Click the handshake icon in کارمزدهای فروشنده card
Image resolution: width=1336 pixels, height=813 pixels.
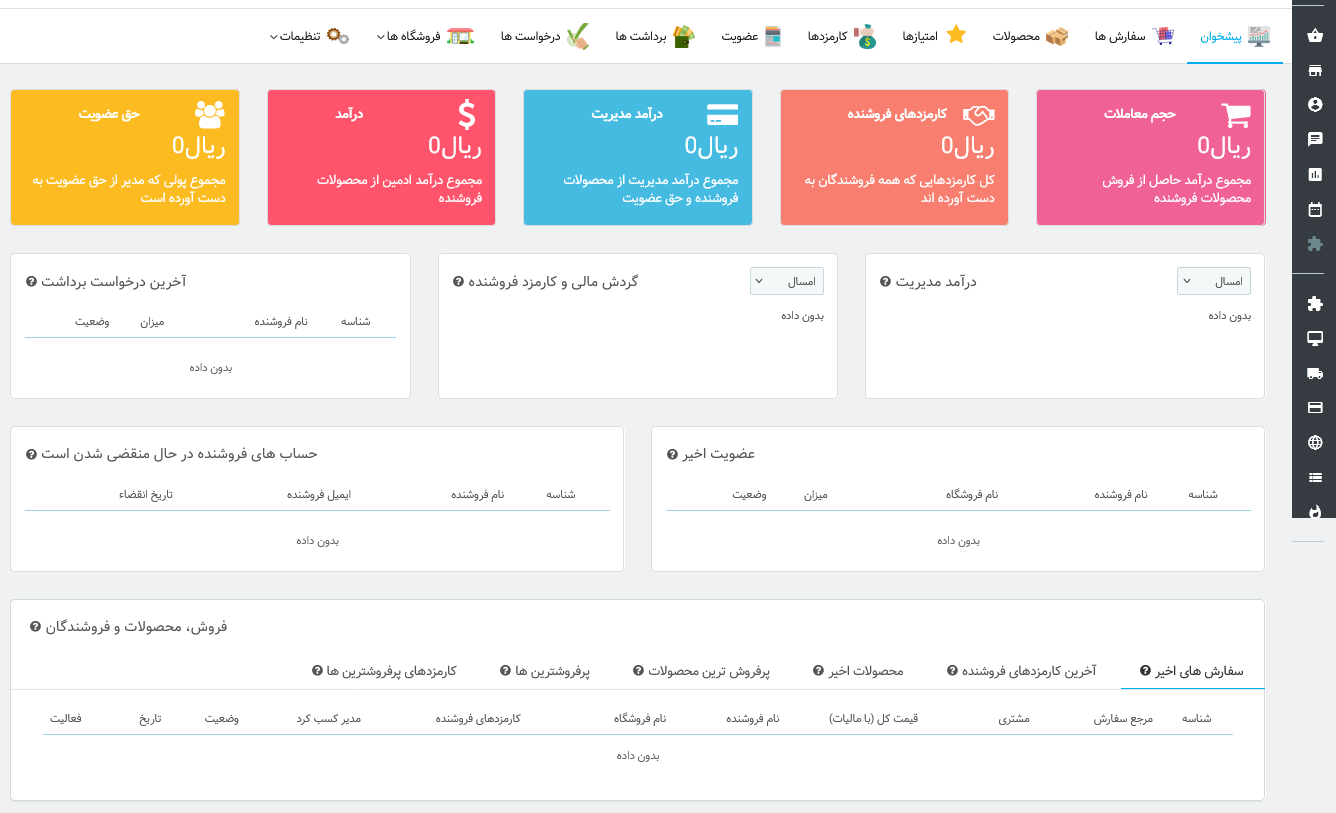click(978, 115)
